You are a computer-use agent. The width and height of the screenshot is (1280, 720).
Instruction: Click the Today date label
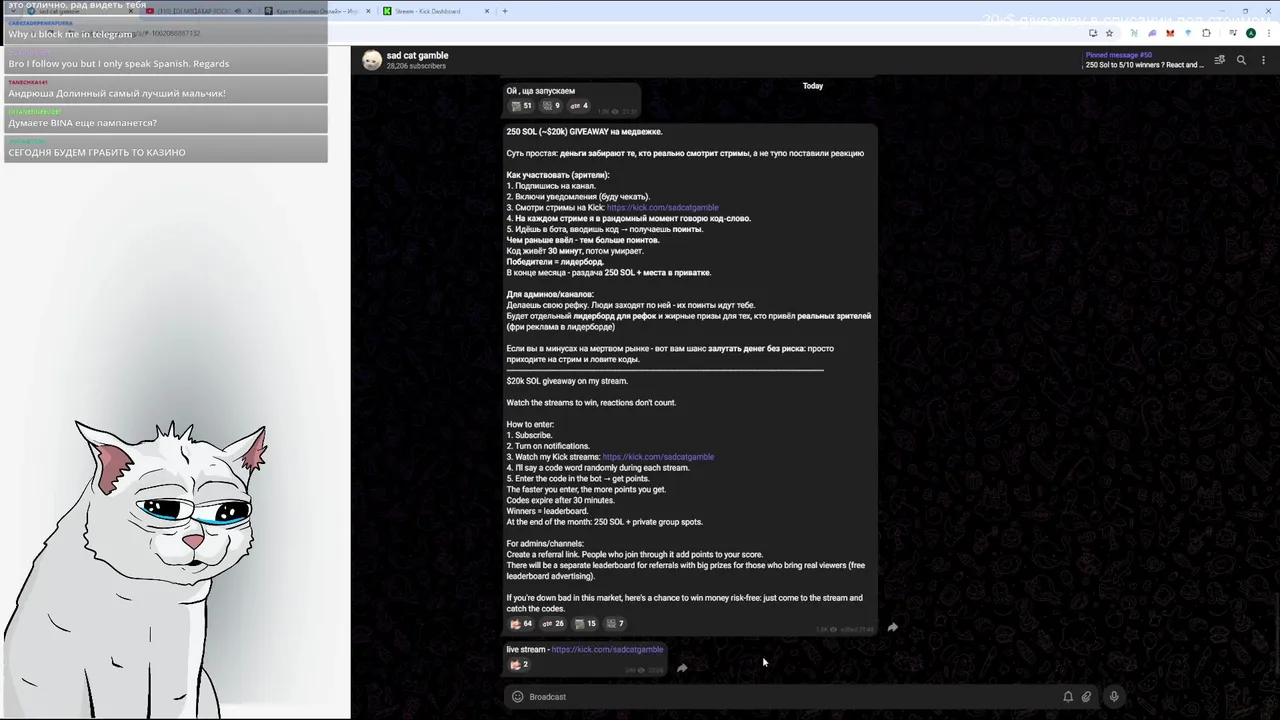(813, 86)
